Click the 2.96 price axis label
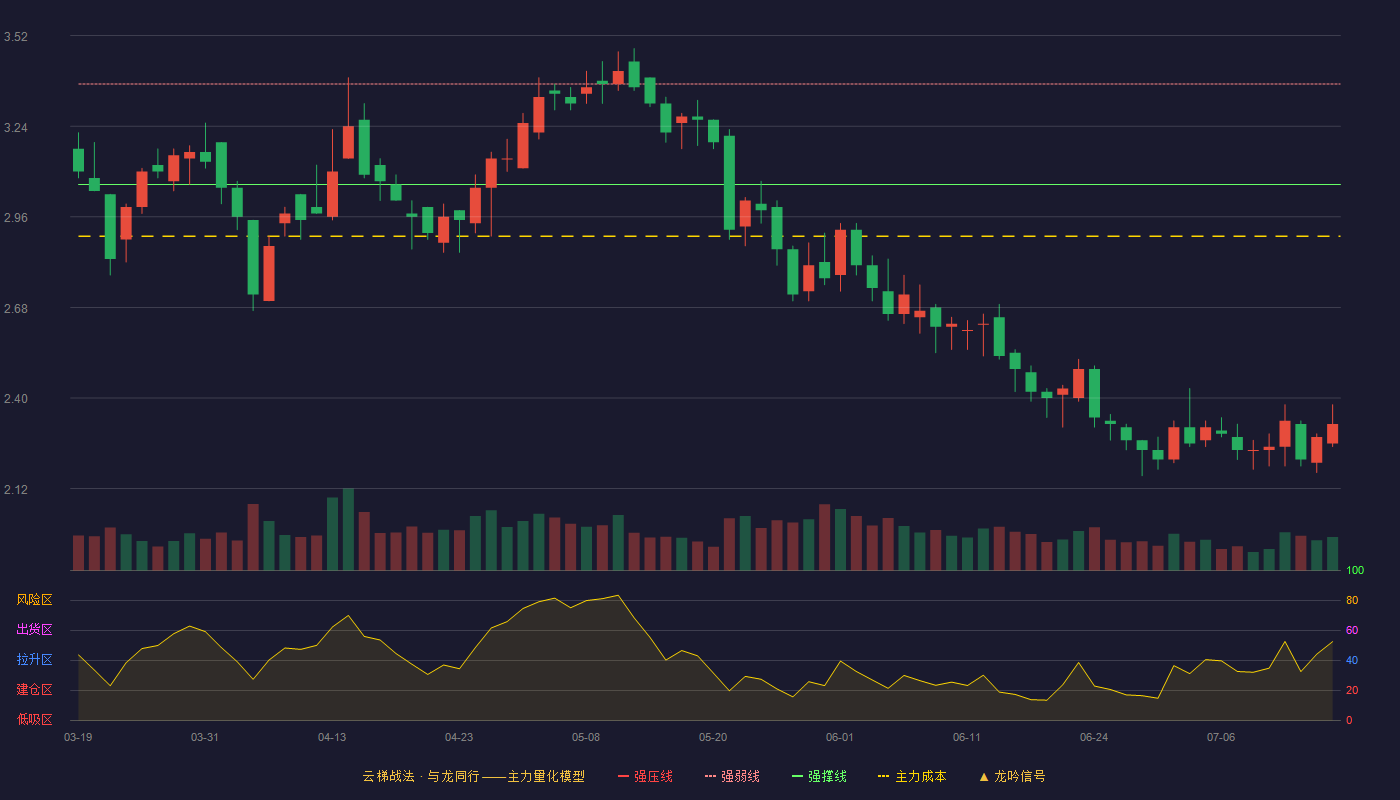This screenshot has width=1400, height=800. (16, 218)
